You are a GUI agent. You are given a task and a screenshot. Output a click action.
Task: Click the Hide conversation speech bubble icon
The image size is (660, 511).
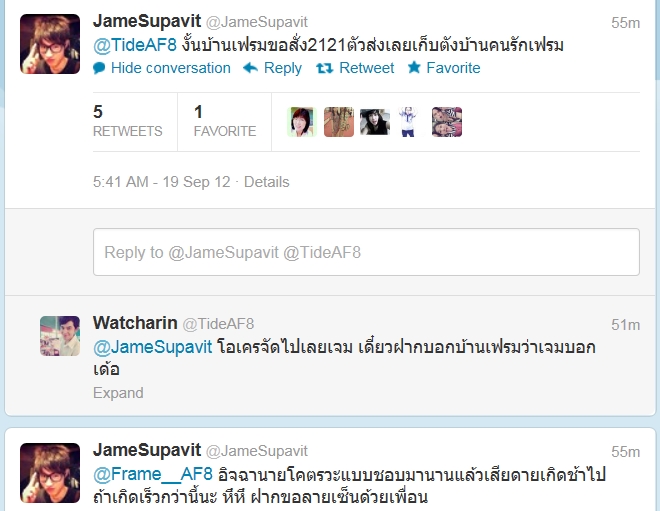[99, 68]
